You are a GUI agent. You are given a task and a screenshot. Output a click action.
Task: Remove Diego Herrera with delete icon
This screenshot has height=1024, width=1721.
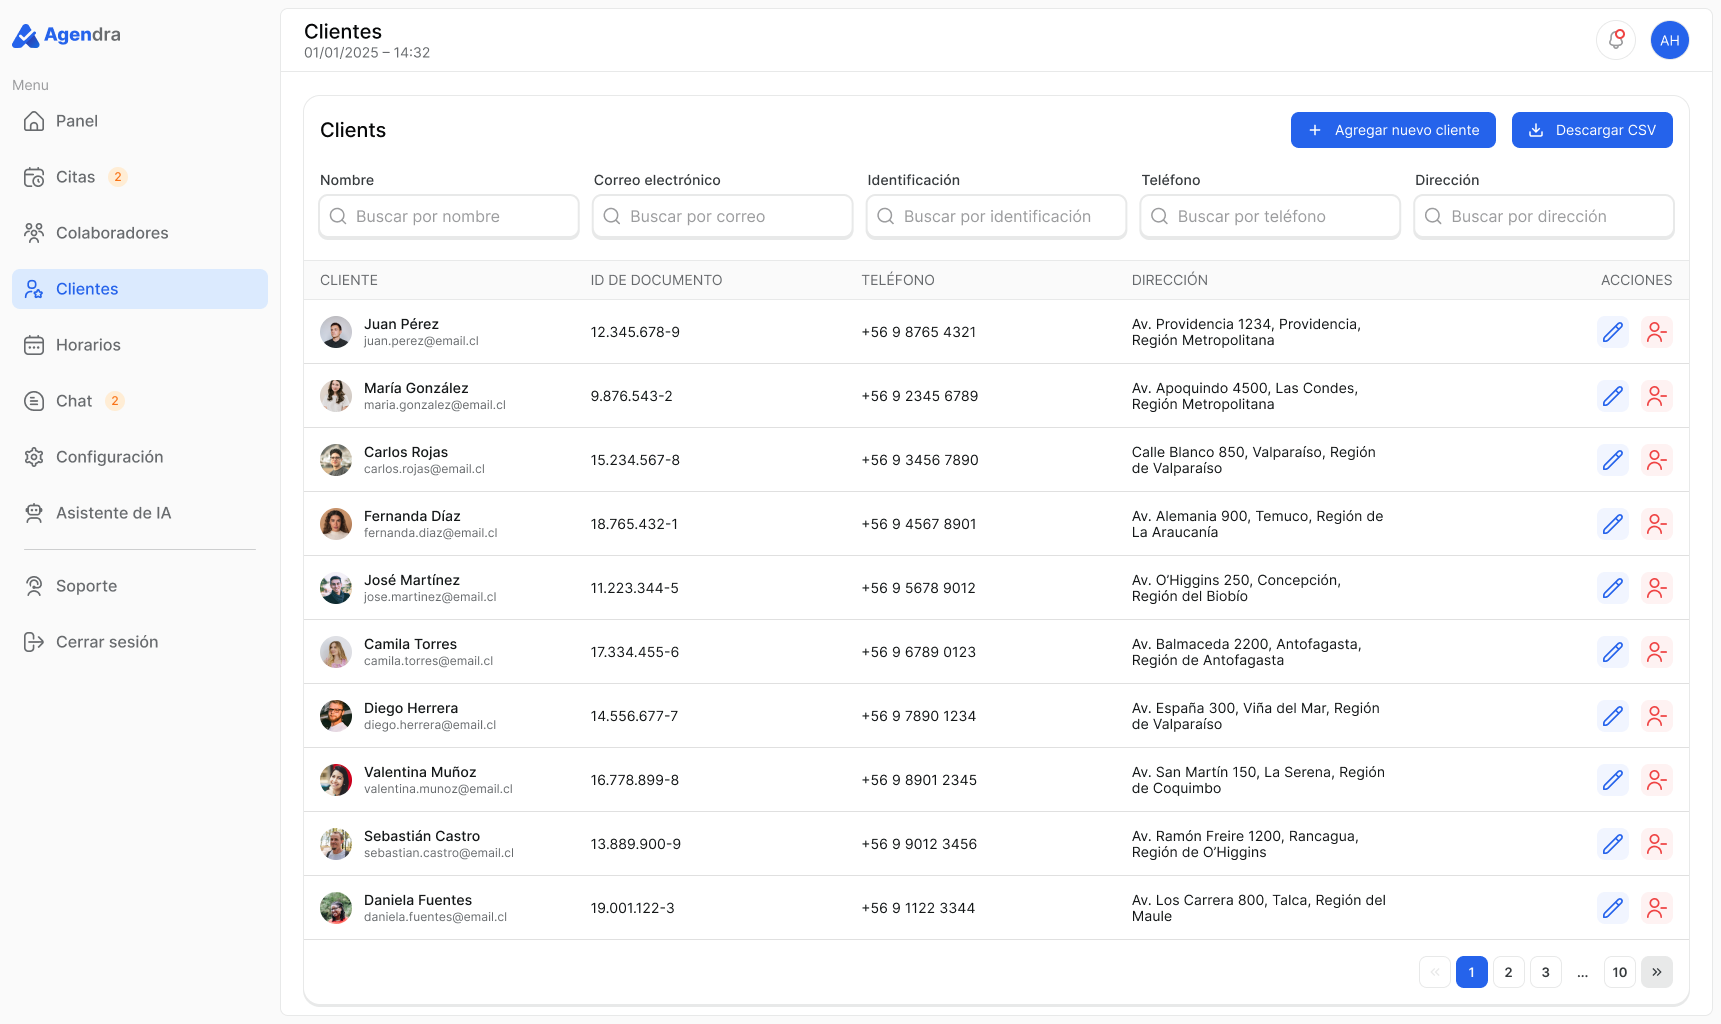tap(1657, 716)
